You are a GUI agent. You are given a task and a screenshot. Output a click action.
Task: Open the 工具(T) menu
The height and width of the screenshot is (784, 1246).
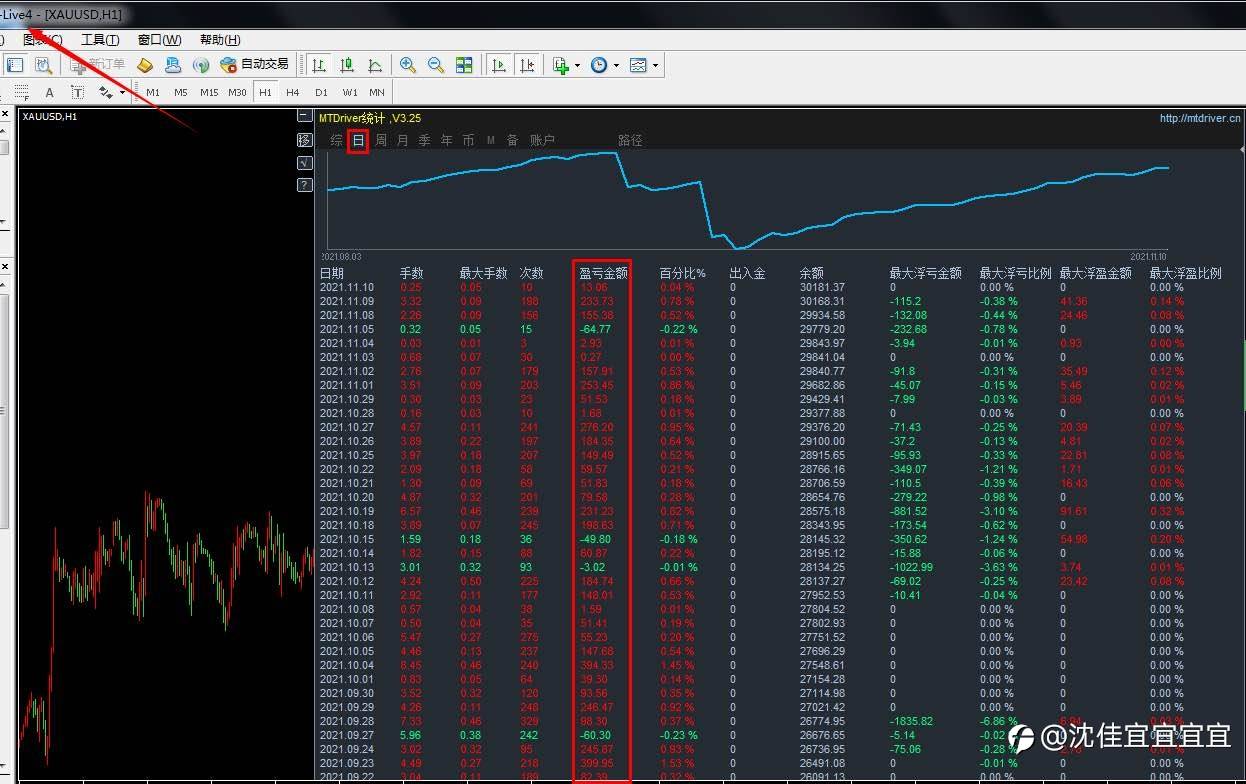point(100,40)
